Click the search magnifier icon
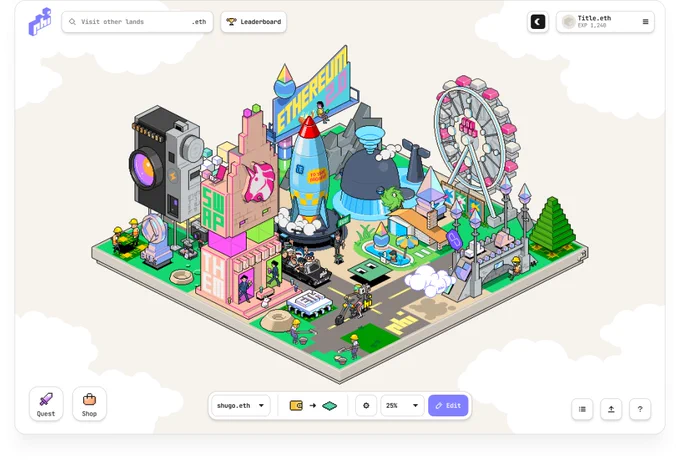This screenshot has height=462, width=680. (72, 22)
